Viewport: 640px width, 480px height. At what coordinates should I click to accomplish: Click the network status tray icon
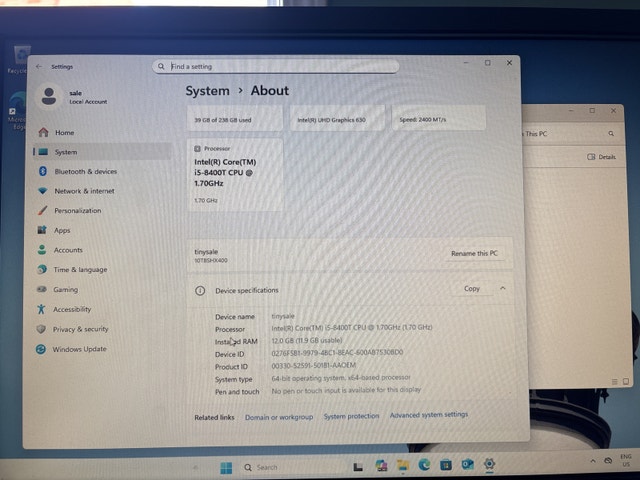(608, 460)
